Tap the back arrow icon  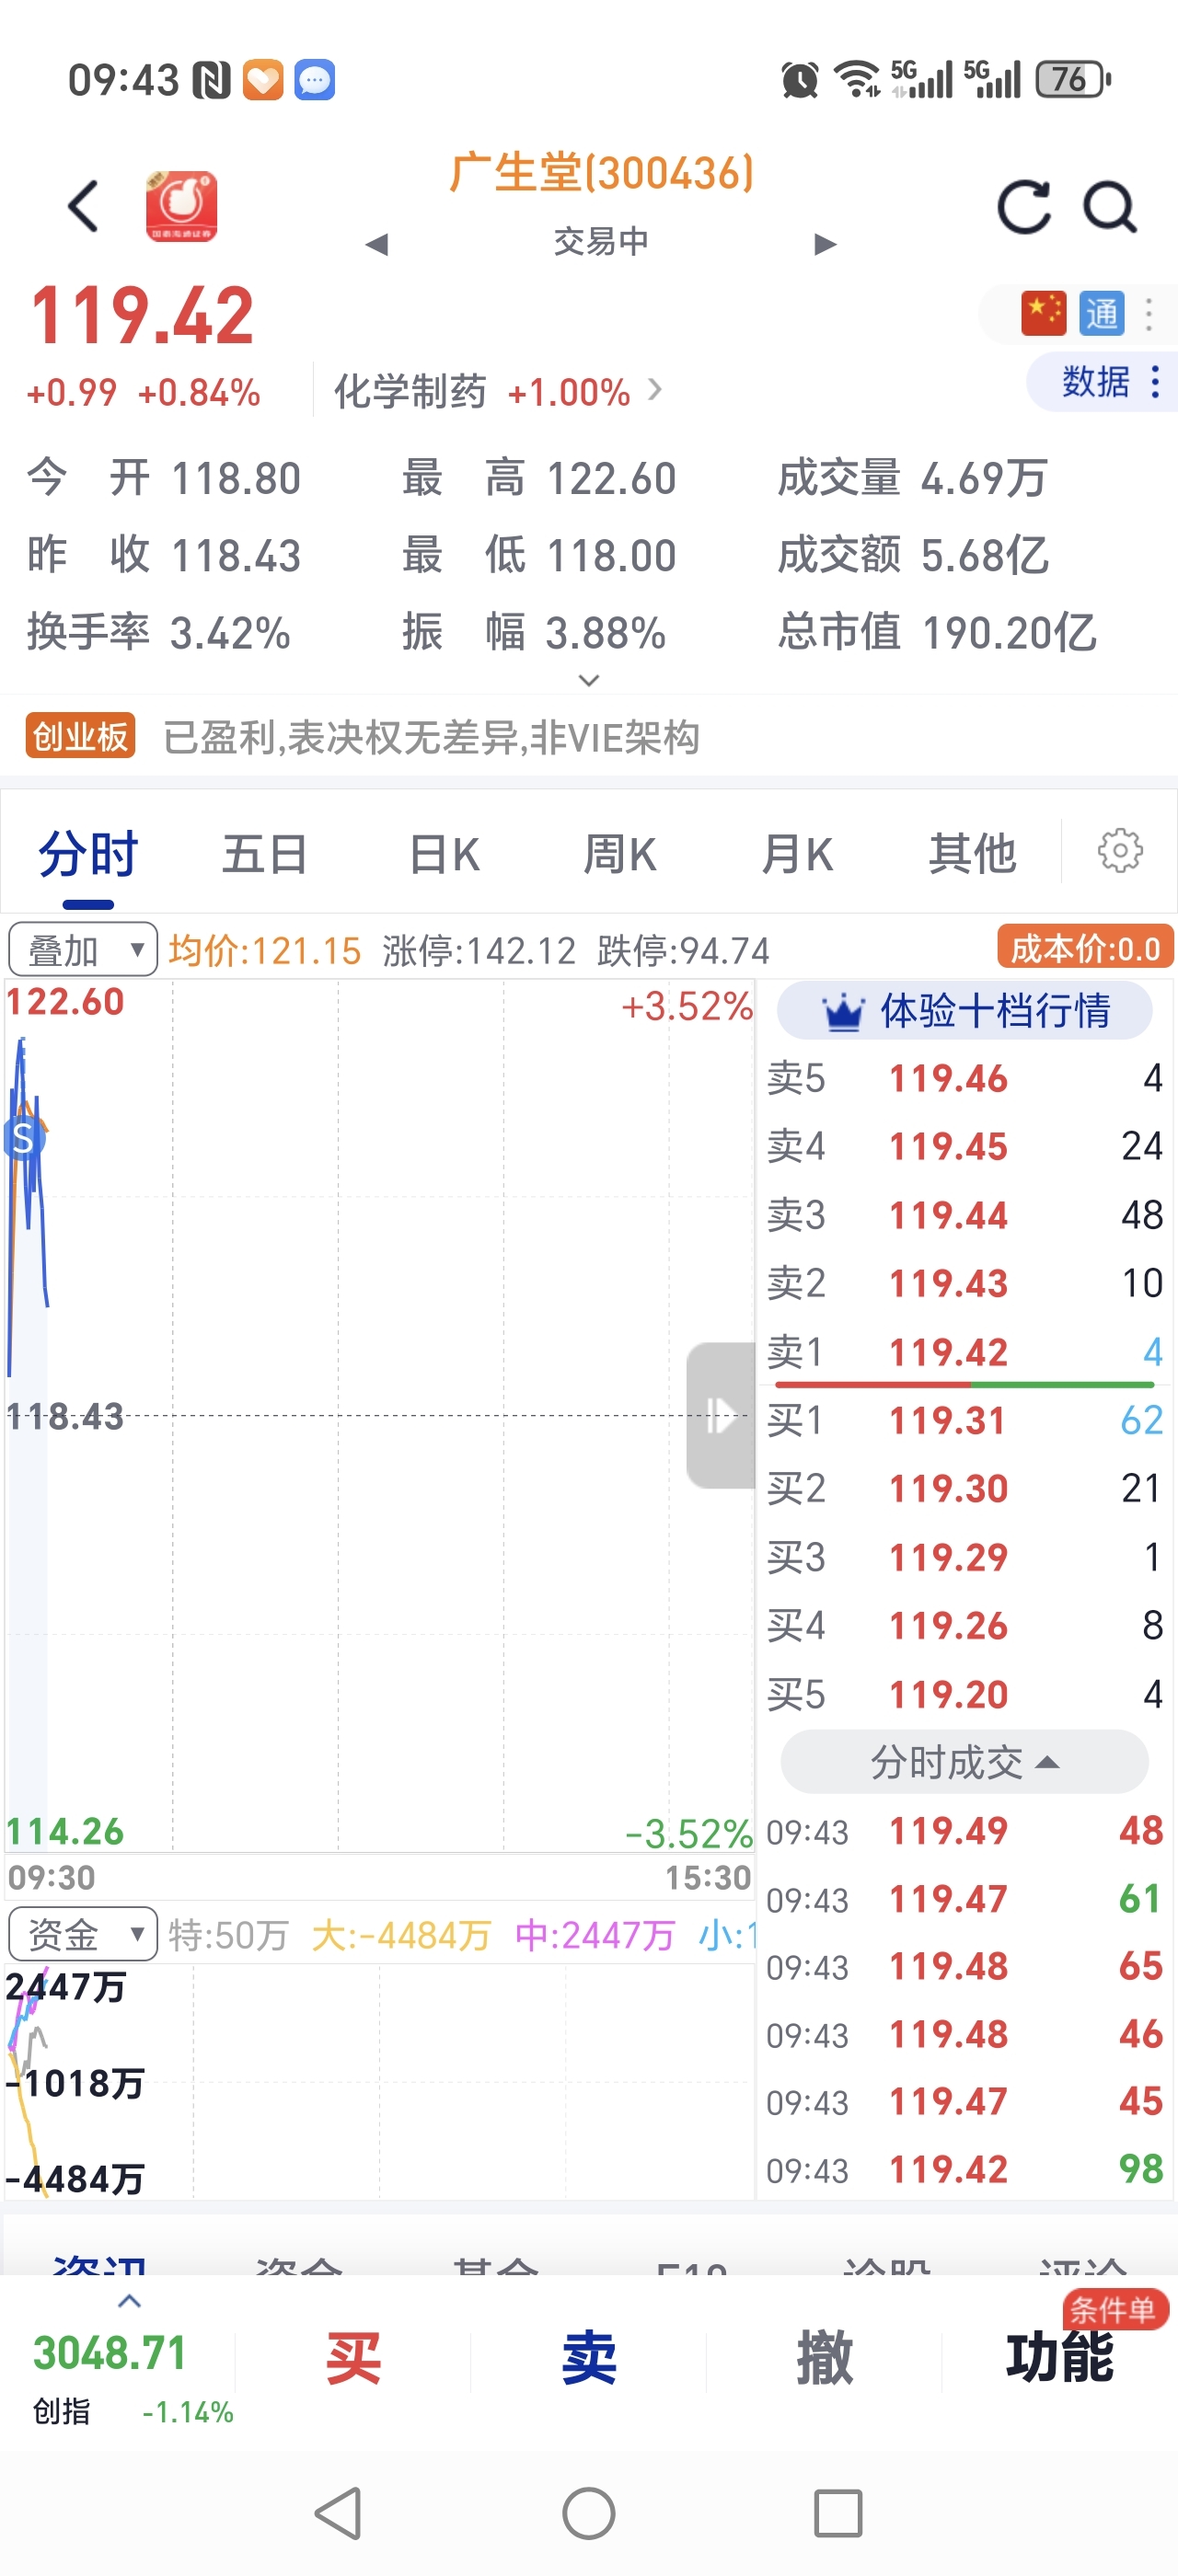(x=84, y=206)
